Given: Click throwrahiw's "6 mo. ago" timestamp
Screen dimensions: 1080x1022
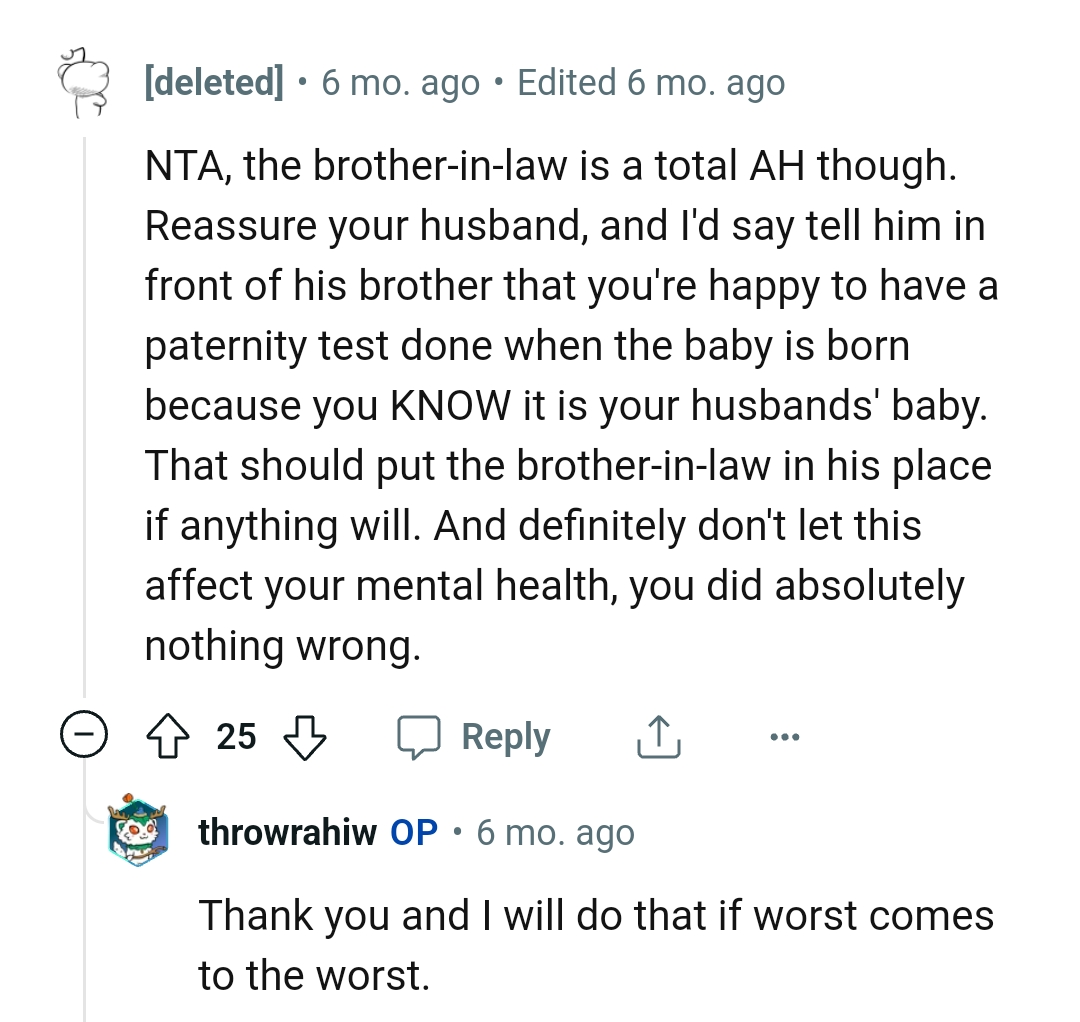Looking at the screenshot, I should coord(555,832).
